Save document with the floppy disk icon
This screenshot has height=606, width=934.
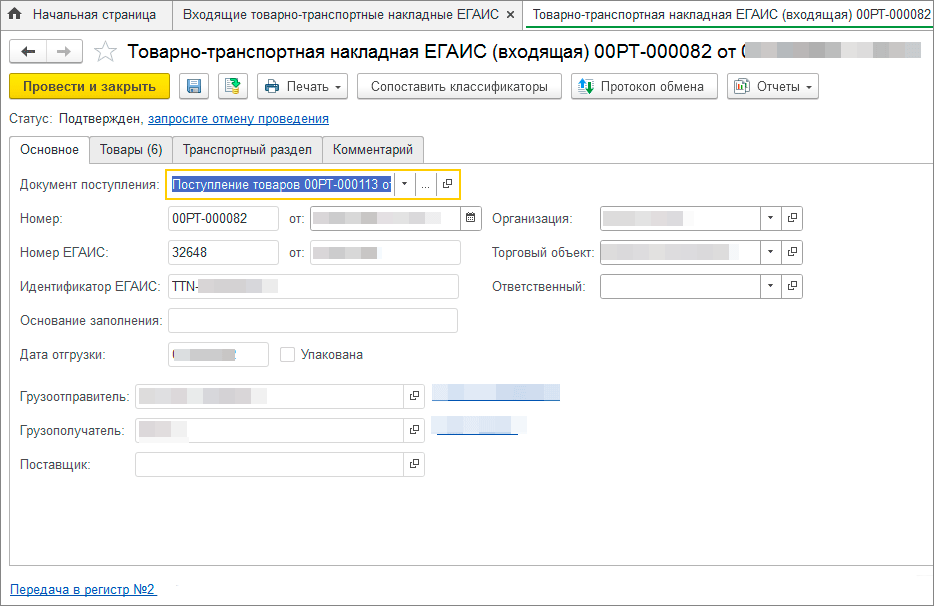[x=194, y=86]
